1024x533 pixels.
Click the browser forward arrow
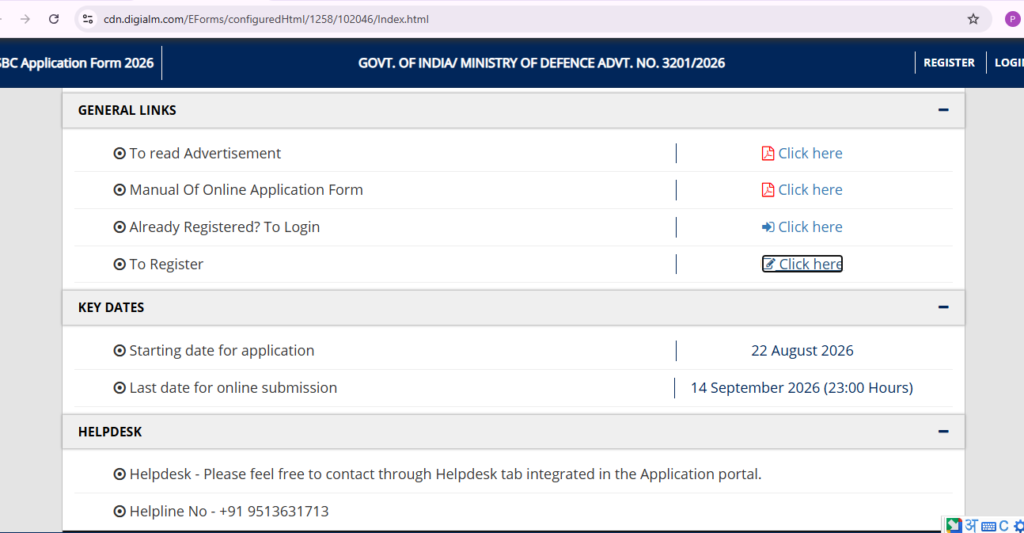pos(25,19)
